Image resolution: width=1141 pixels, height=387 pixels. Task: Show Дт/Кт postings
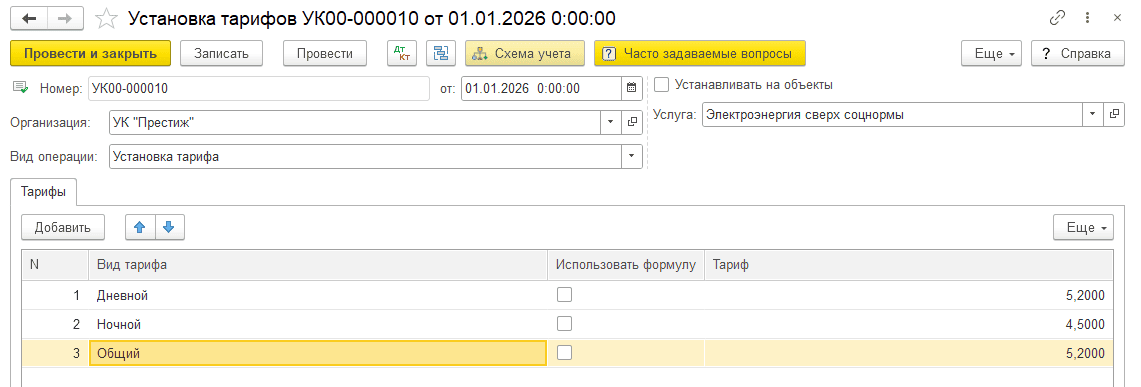coord(401,53)
